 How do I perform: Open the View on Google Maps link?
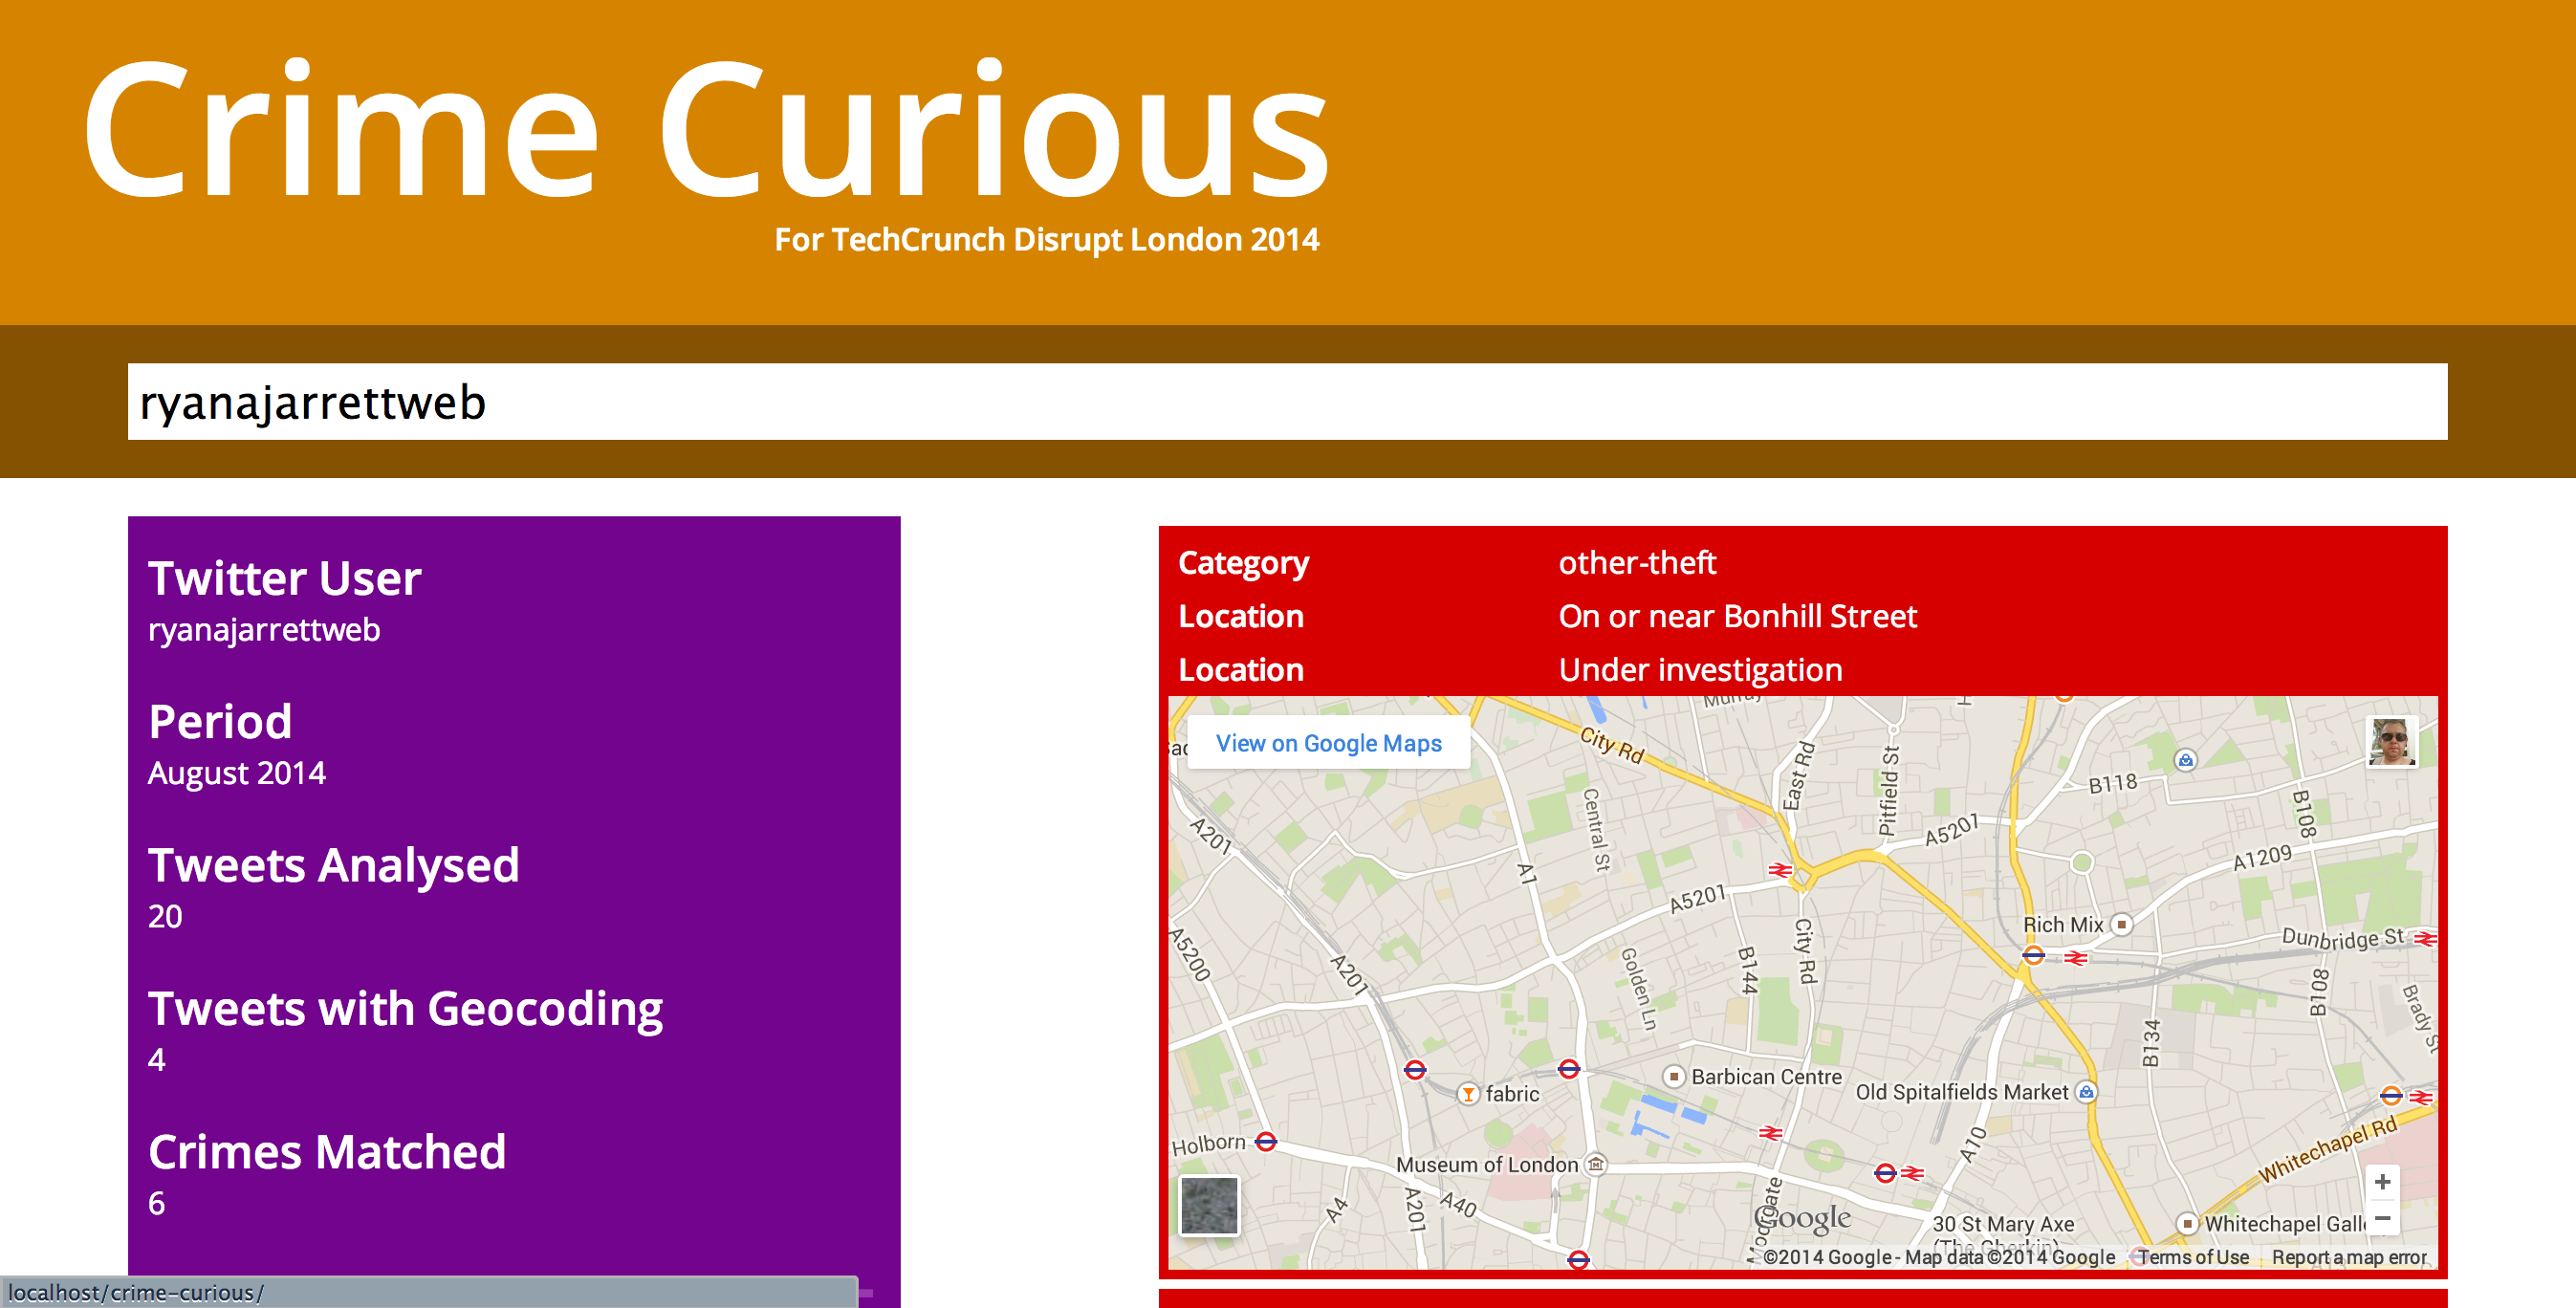(1328, 743)
